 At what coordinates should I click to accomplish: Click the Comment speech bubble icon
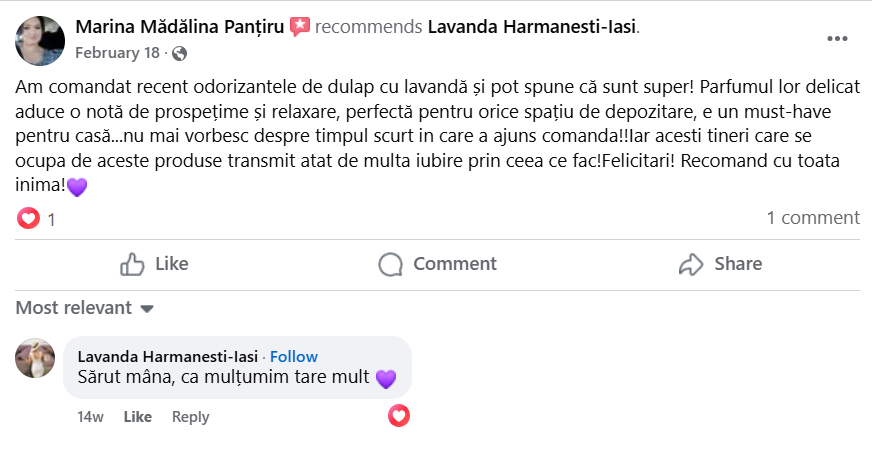coord(391,264)
